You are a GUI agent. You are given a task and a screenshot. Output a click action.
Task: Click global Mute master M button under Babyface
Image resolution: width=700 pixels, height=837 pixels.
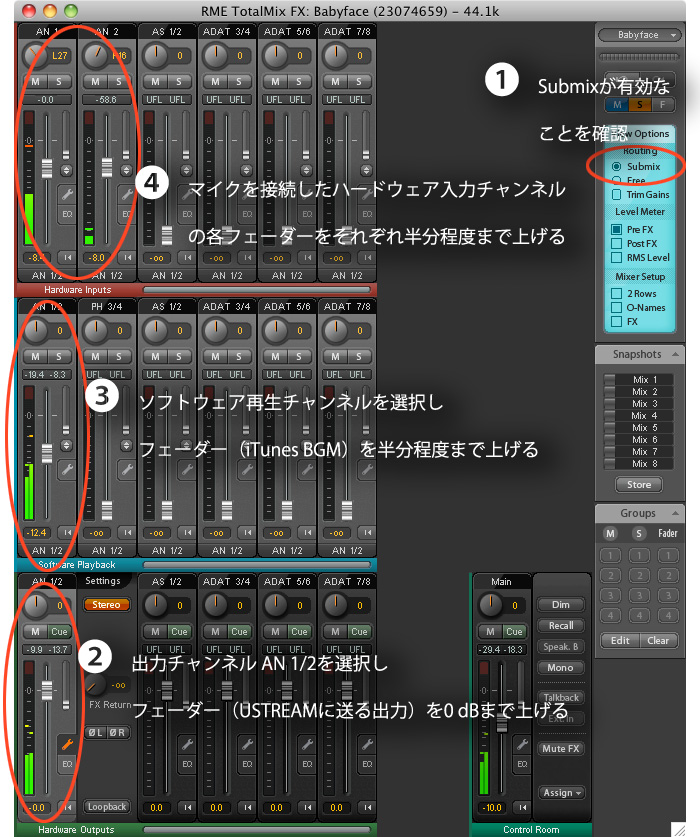617,105
